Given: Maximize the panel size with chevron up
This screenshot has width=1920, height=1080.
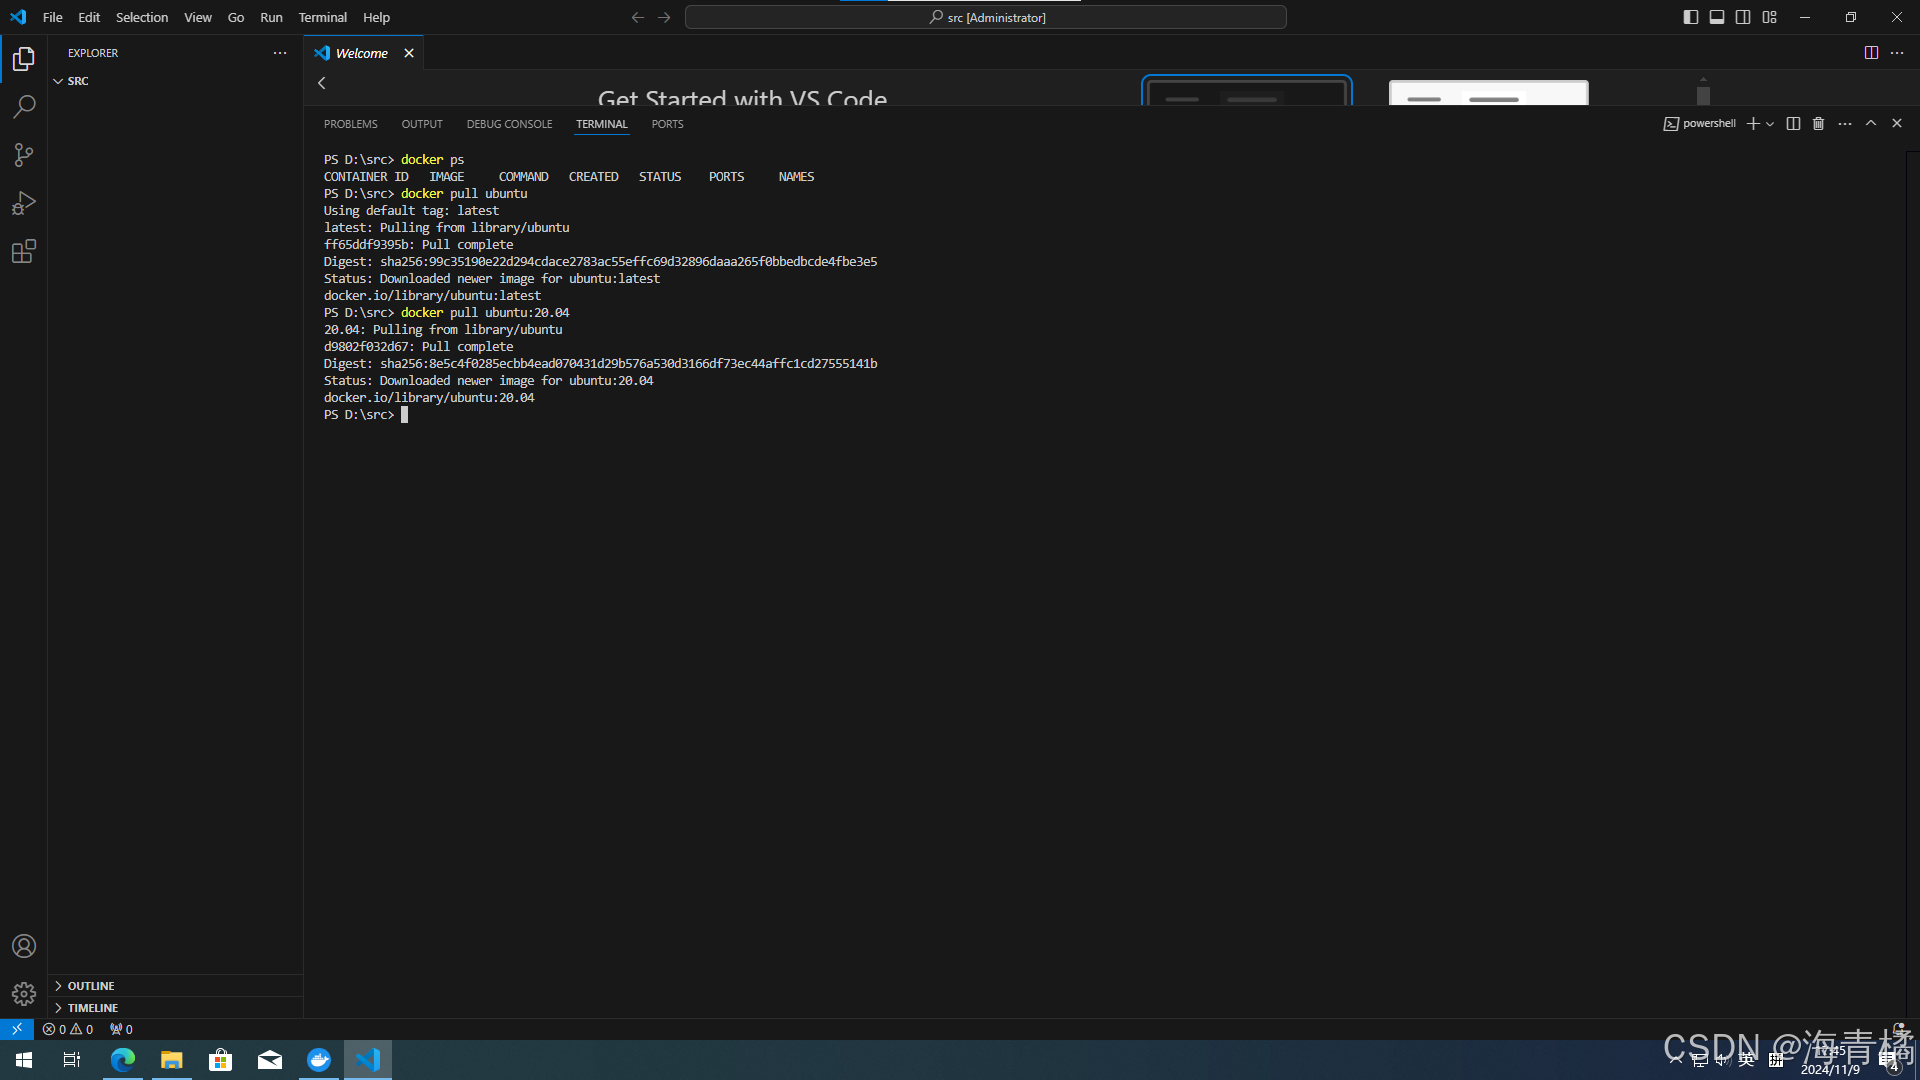Looking at the screenshot, I should [x=1871, y=124].
